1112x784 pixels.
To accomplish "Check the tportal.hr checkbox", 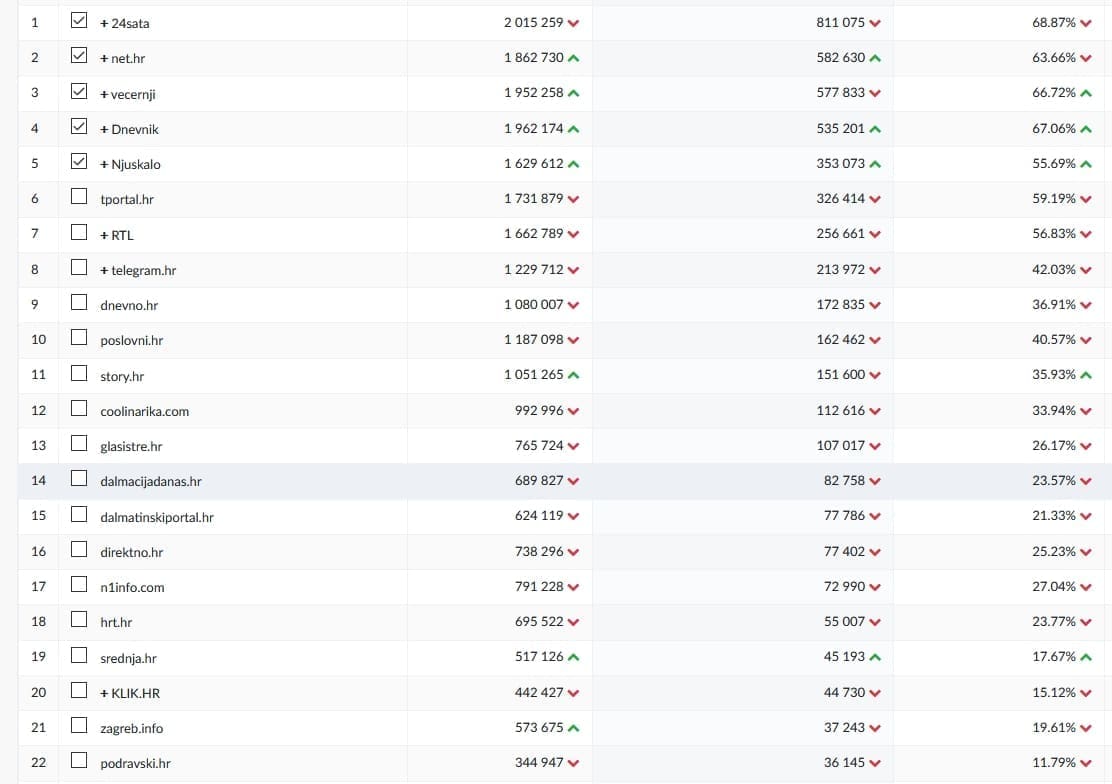I will pyautogui.click(x=79, y=198).
